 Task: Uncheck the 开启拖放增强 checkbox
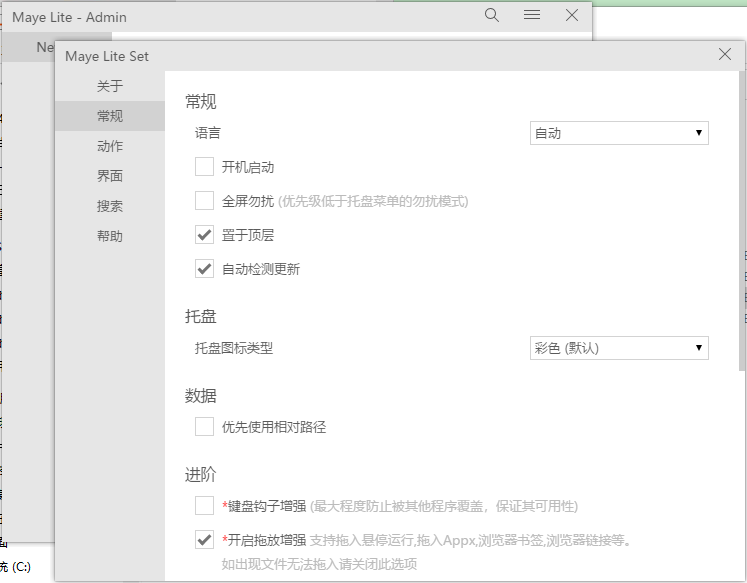tap(204, 540)
